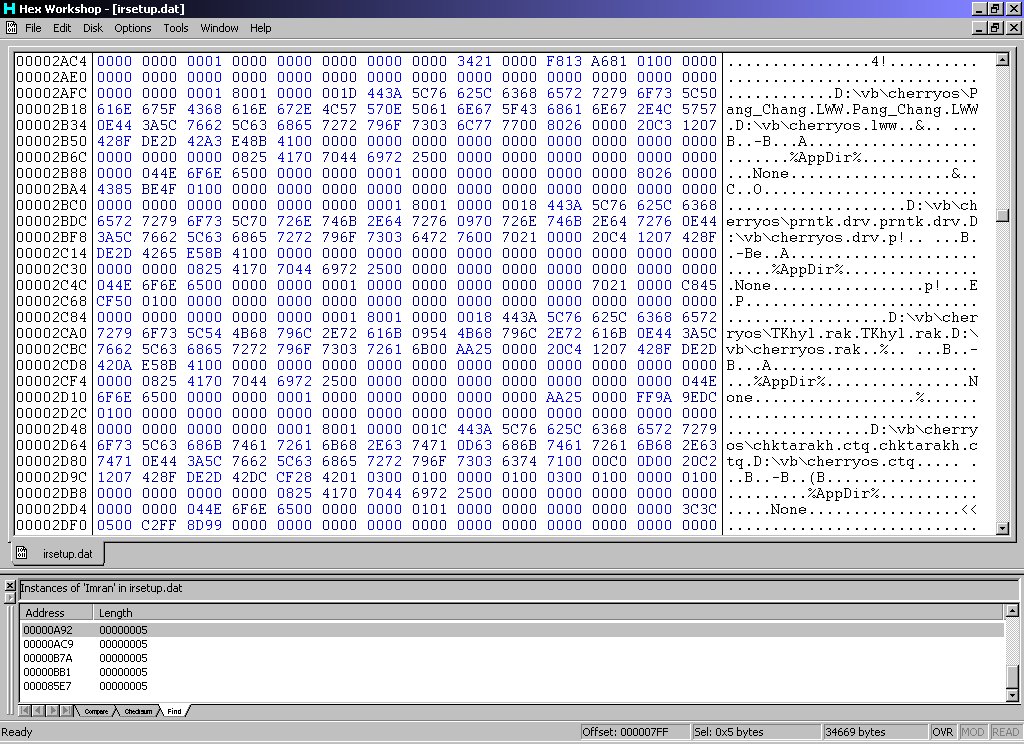The height and width of the screenshot is (744, 1024).
Task: Click the small arrow button below the results panel close button
Action: coord(10,598)
